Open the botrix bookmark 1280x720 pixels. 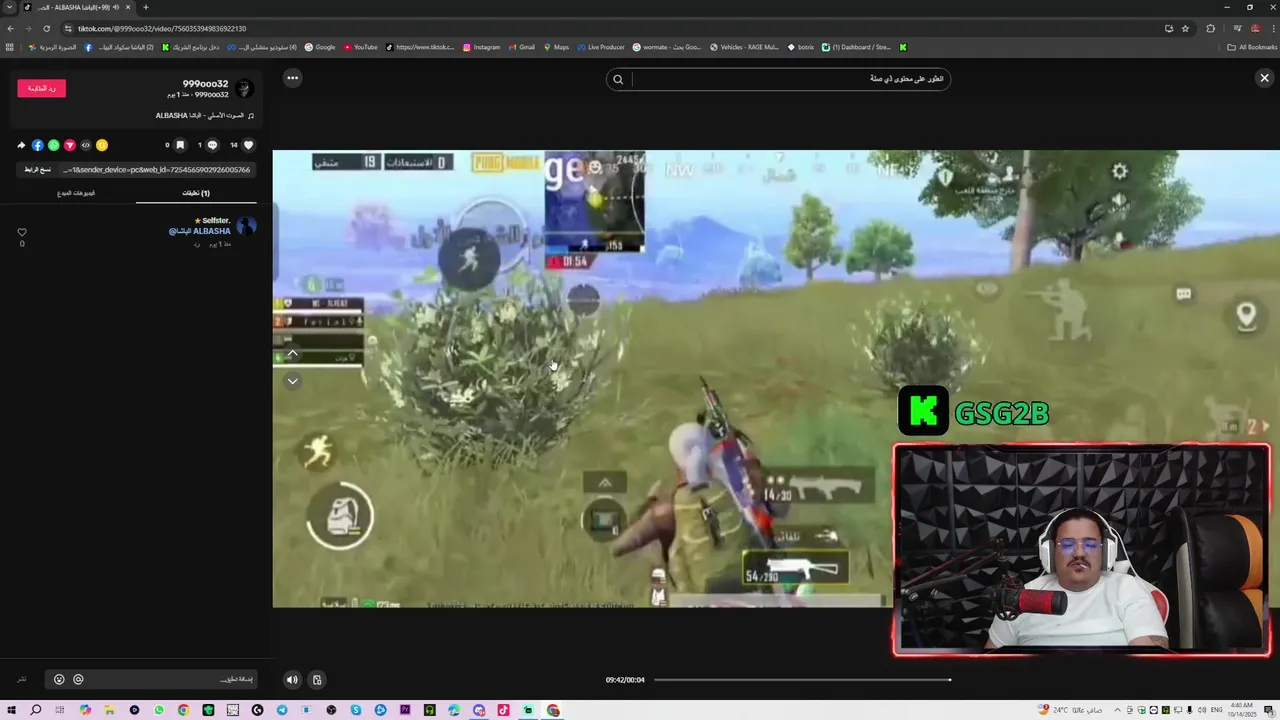(x=801, y=47)
